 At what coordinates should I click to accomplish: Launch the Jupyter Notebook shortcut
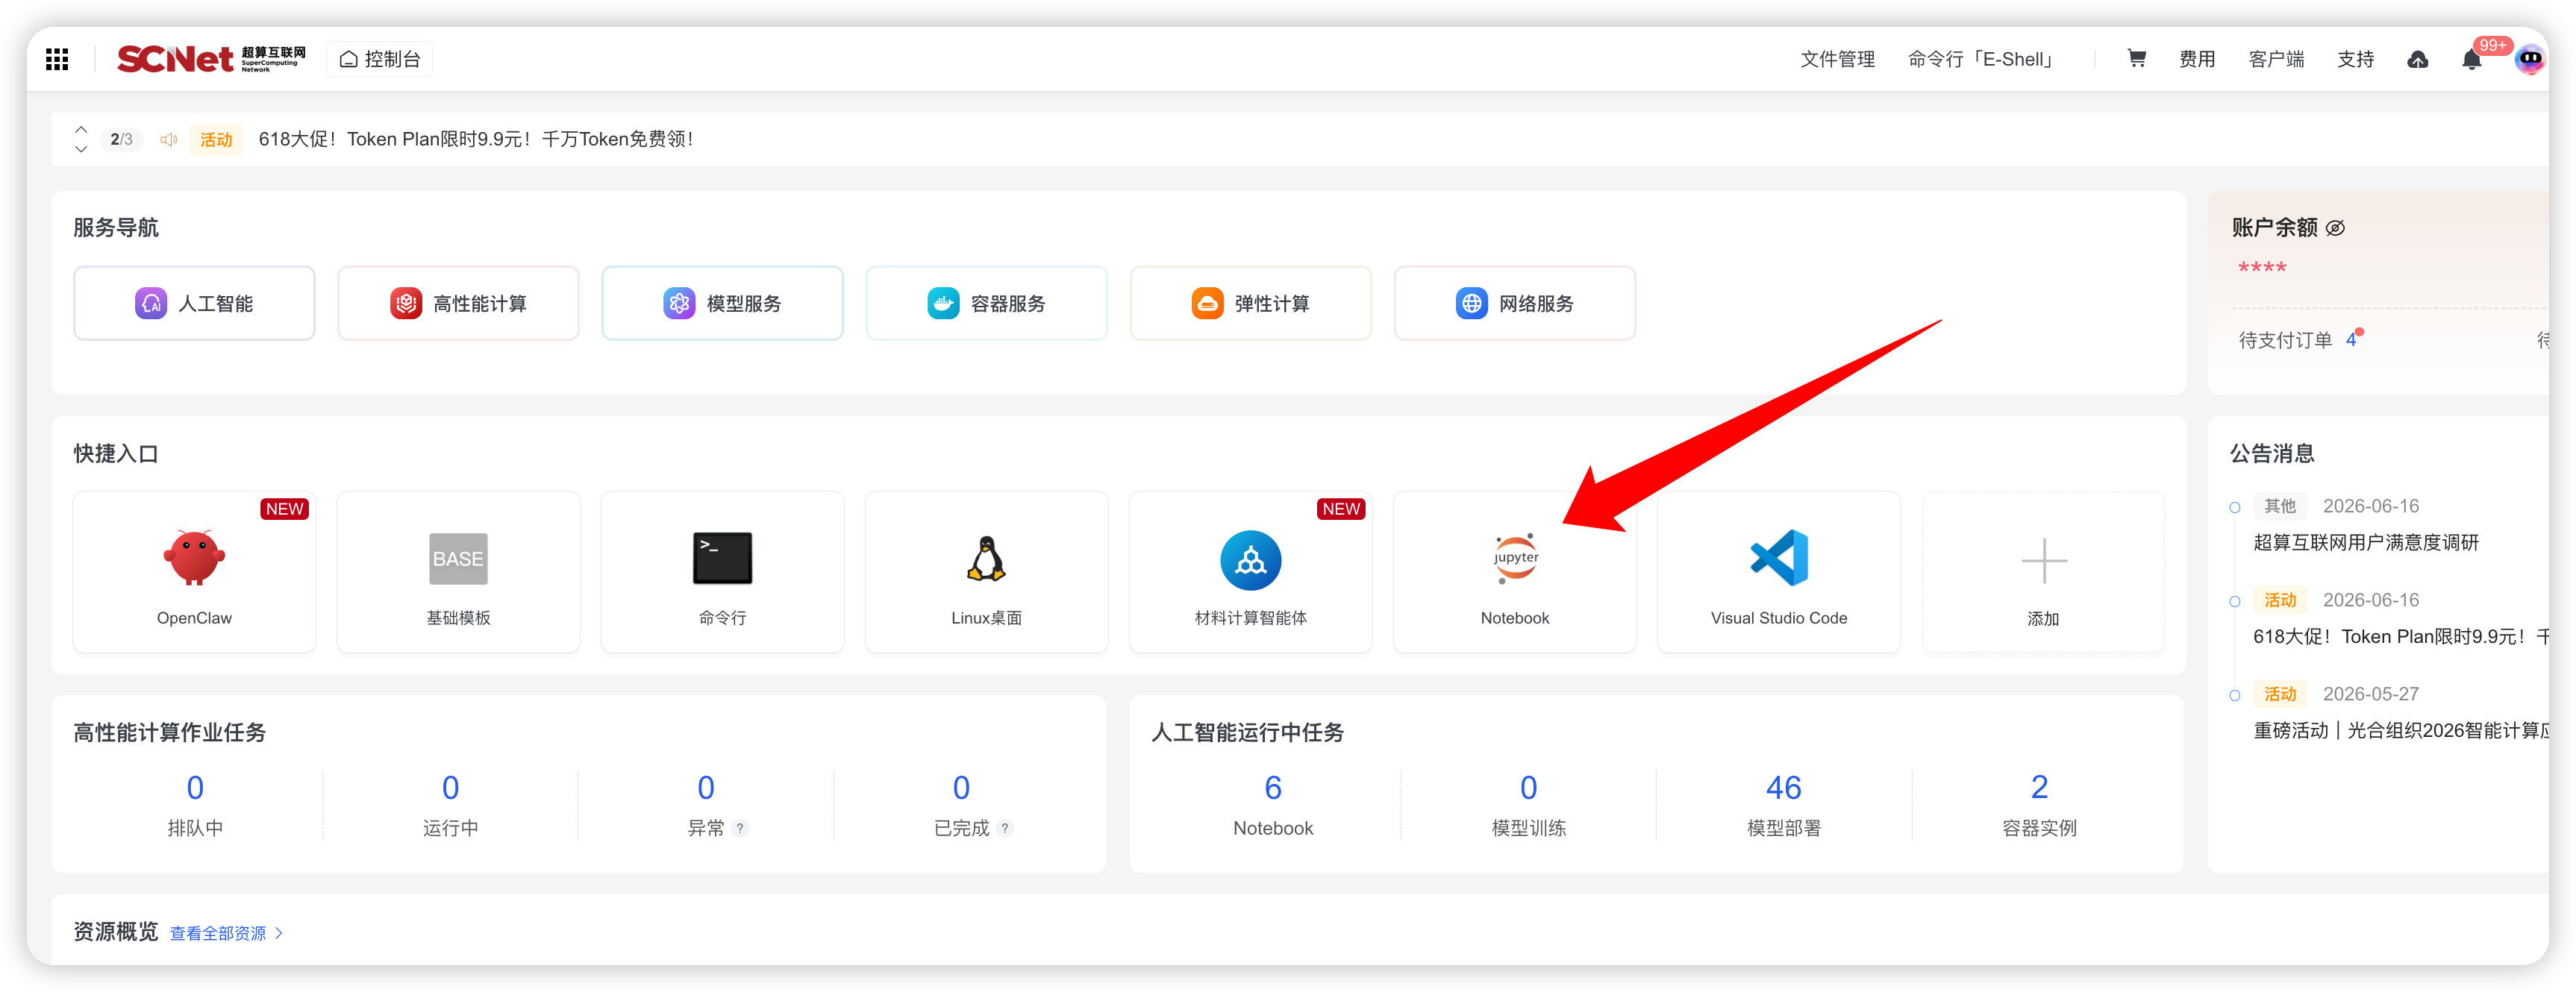(1514, 572)
